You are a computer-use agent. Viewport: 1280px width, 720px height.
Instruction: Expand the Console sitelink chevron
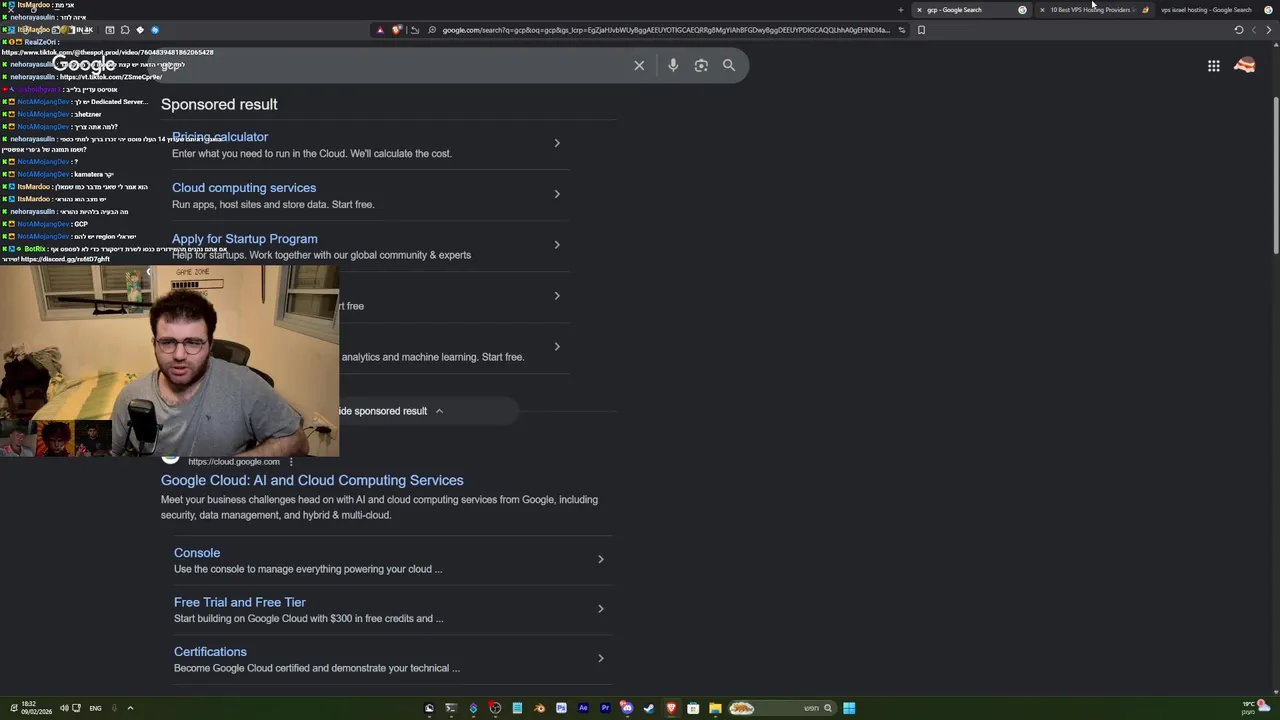(x=600, y=559)
